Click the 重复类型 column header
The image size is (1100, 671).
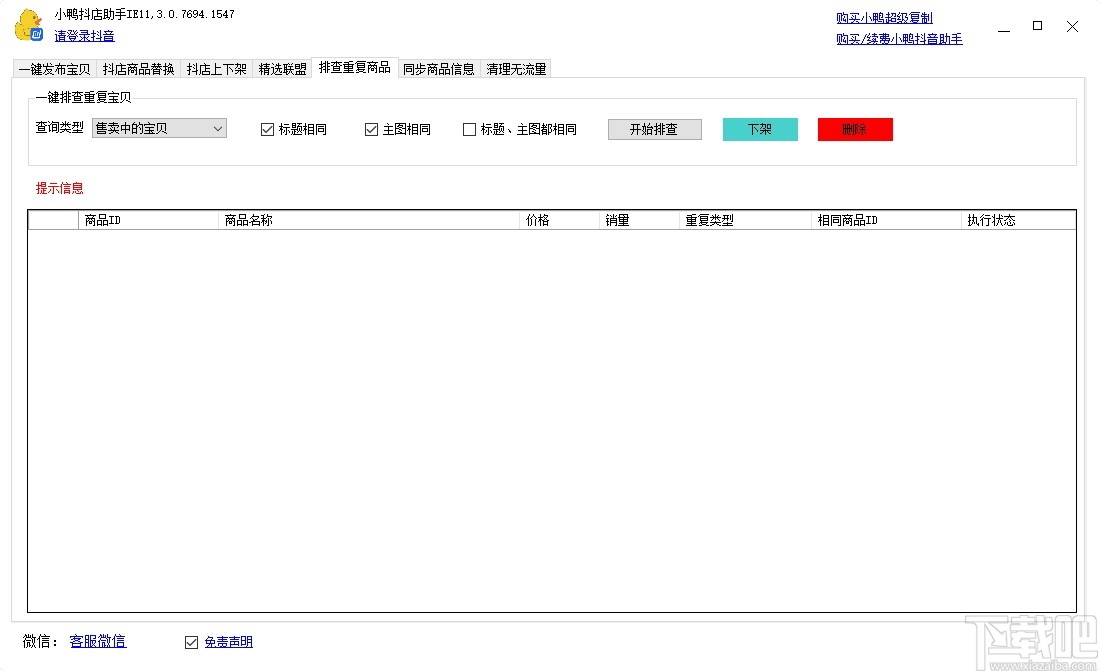(x=745, y=220)
